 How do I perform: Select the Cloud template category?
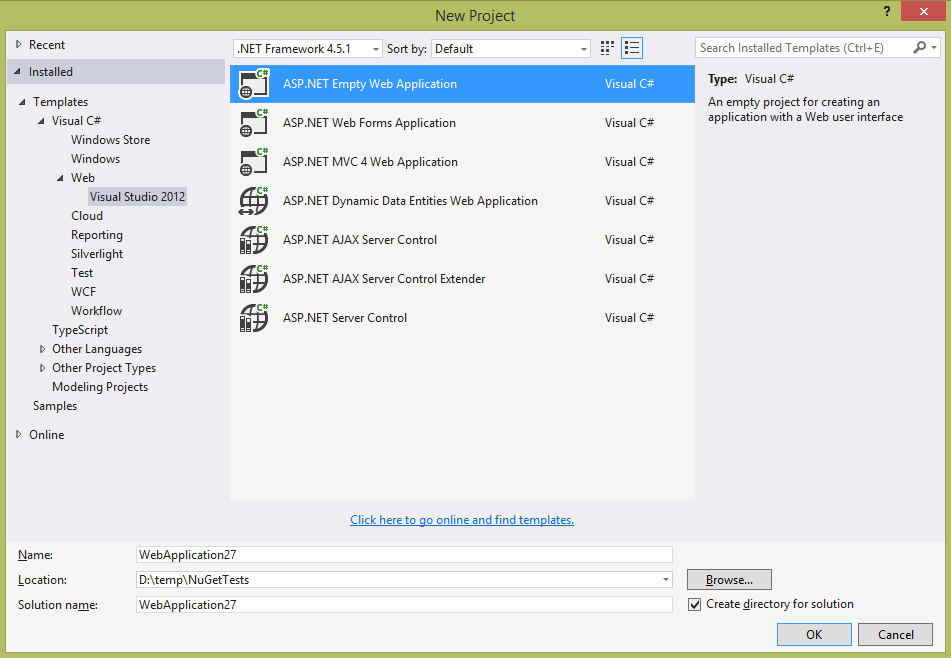coord(87,216)
